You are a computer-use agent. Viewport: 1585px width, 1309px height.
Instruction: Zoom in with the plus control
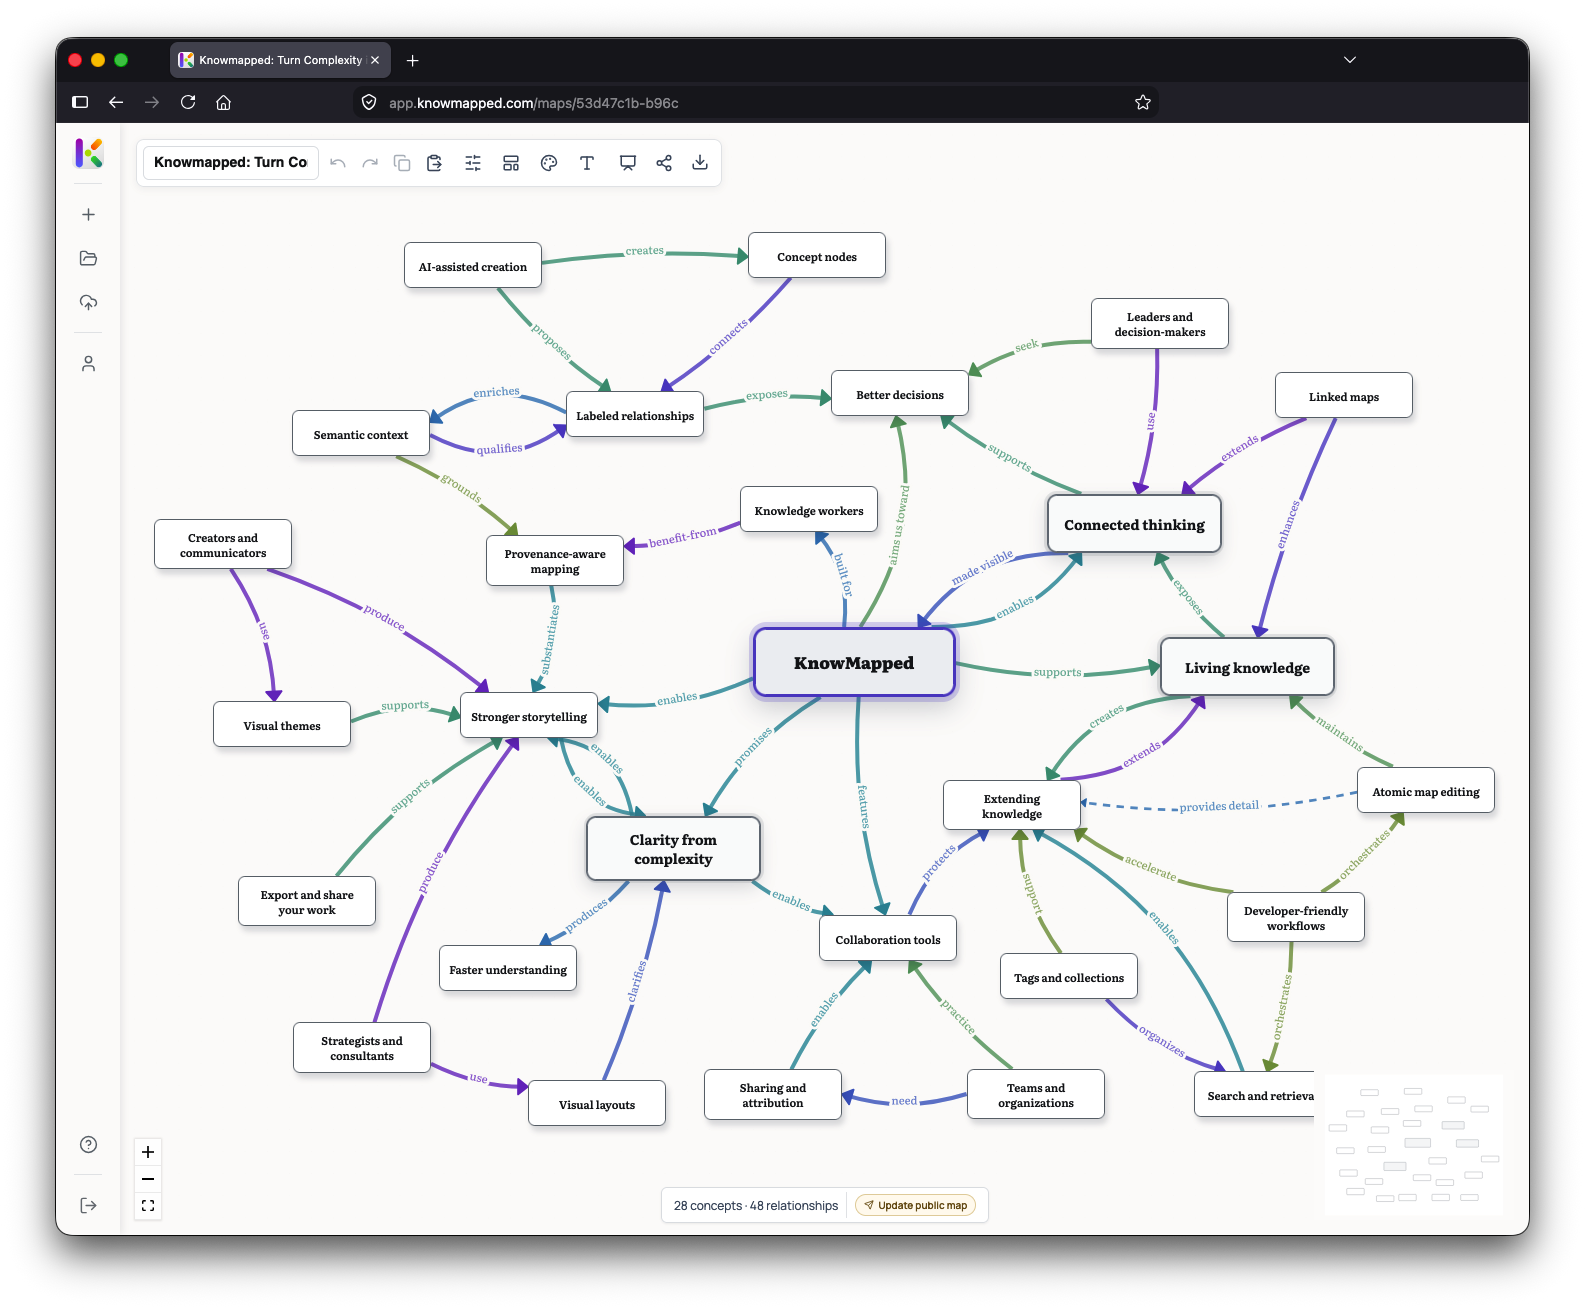(148, 1152)
